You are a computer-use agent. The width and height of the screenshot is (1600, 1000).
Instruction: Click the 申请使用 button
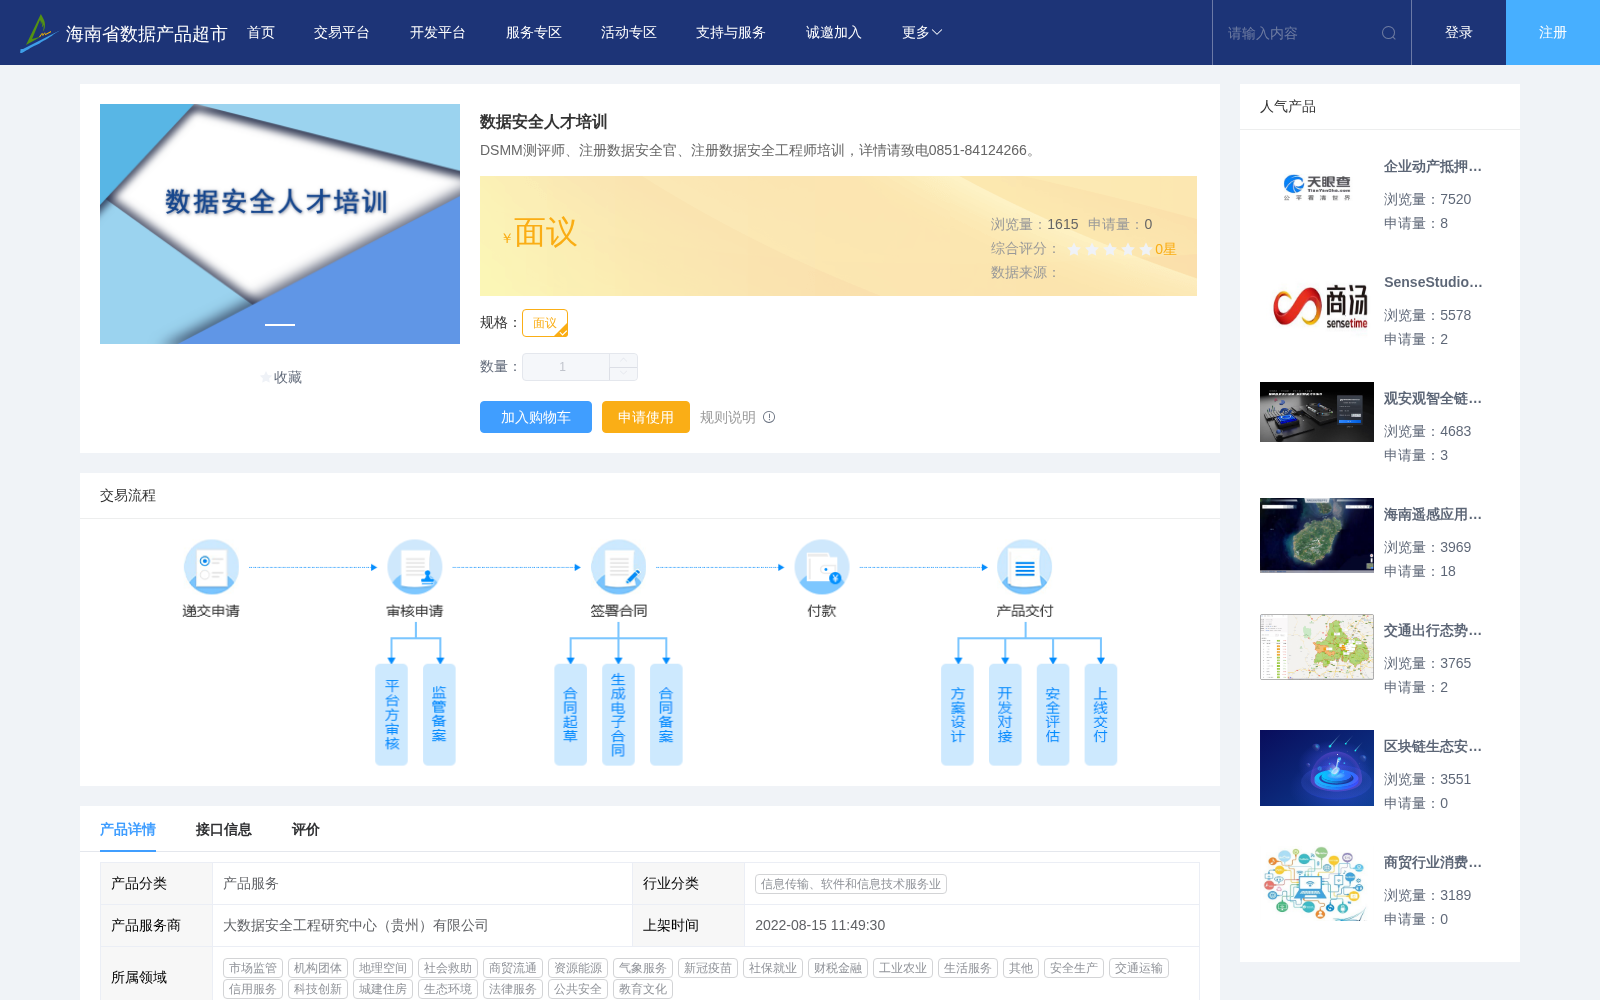pos(646,417)
